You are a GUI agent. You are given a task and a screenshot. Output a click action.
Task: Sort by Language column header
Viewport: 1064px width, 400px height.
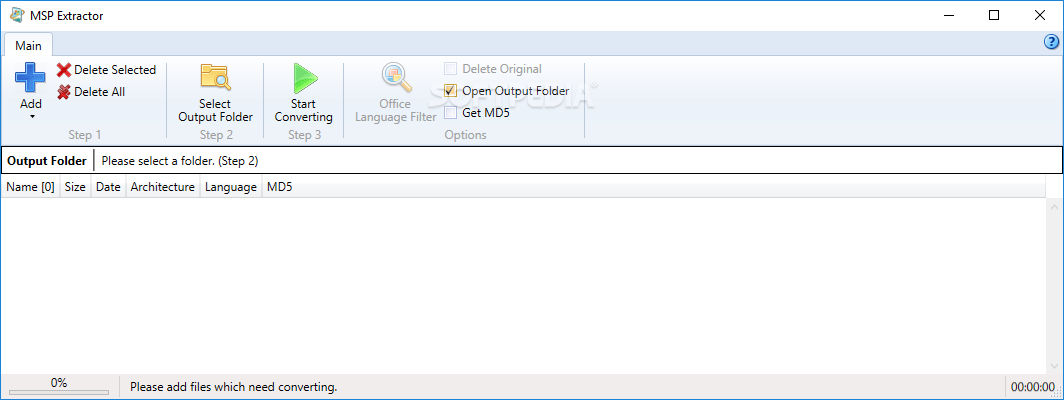231,187
